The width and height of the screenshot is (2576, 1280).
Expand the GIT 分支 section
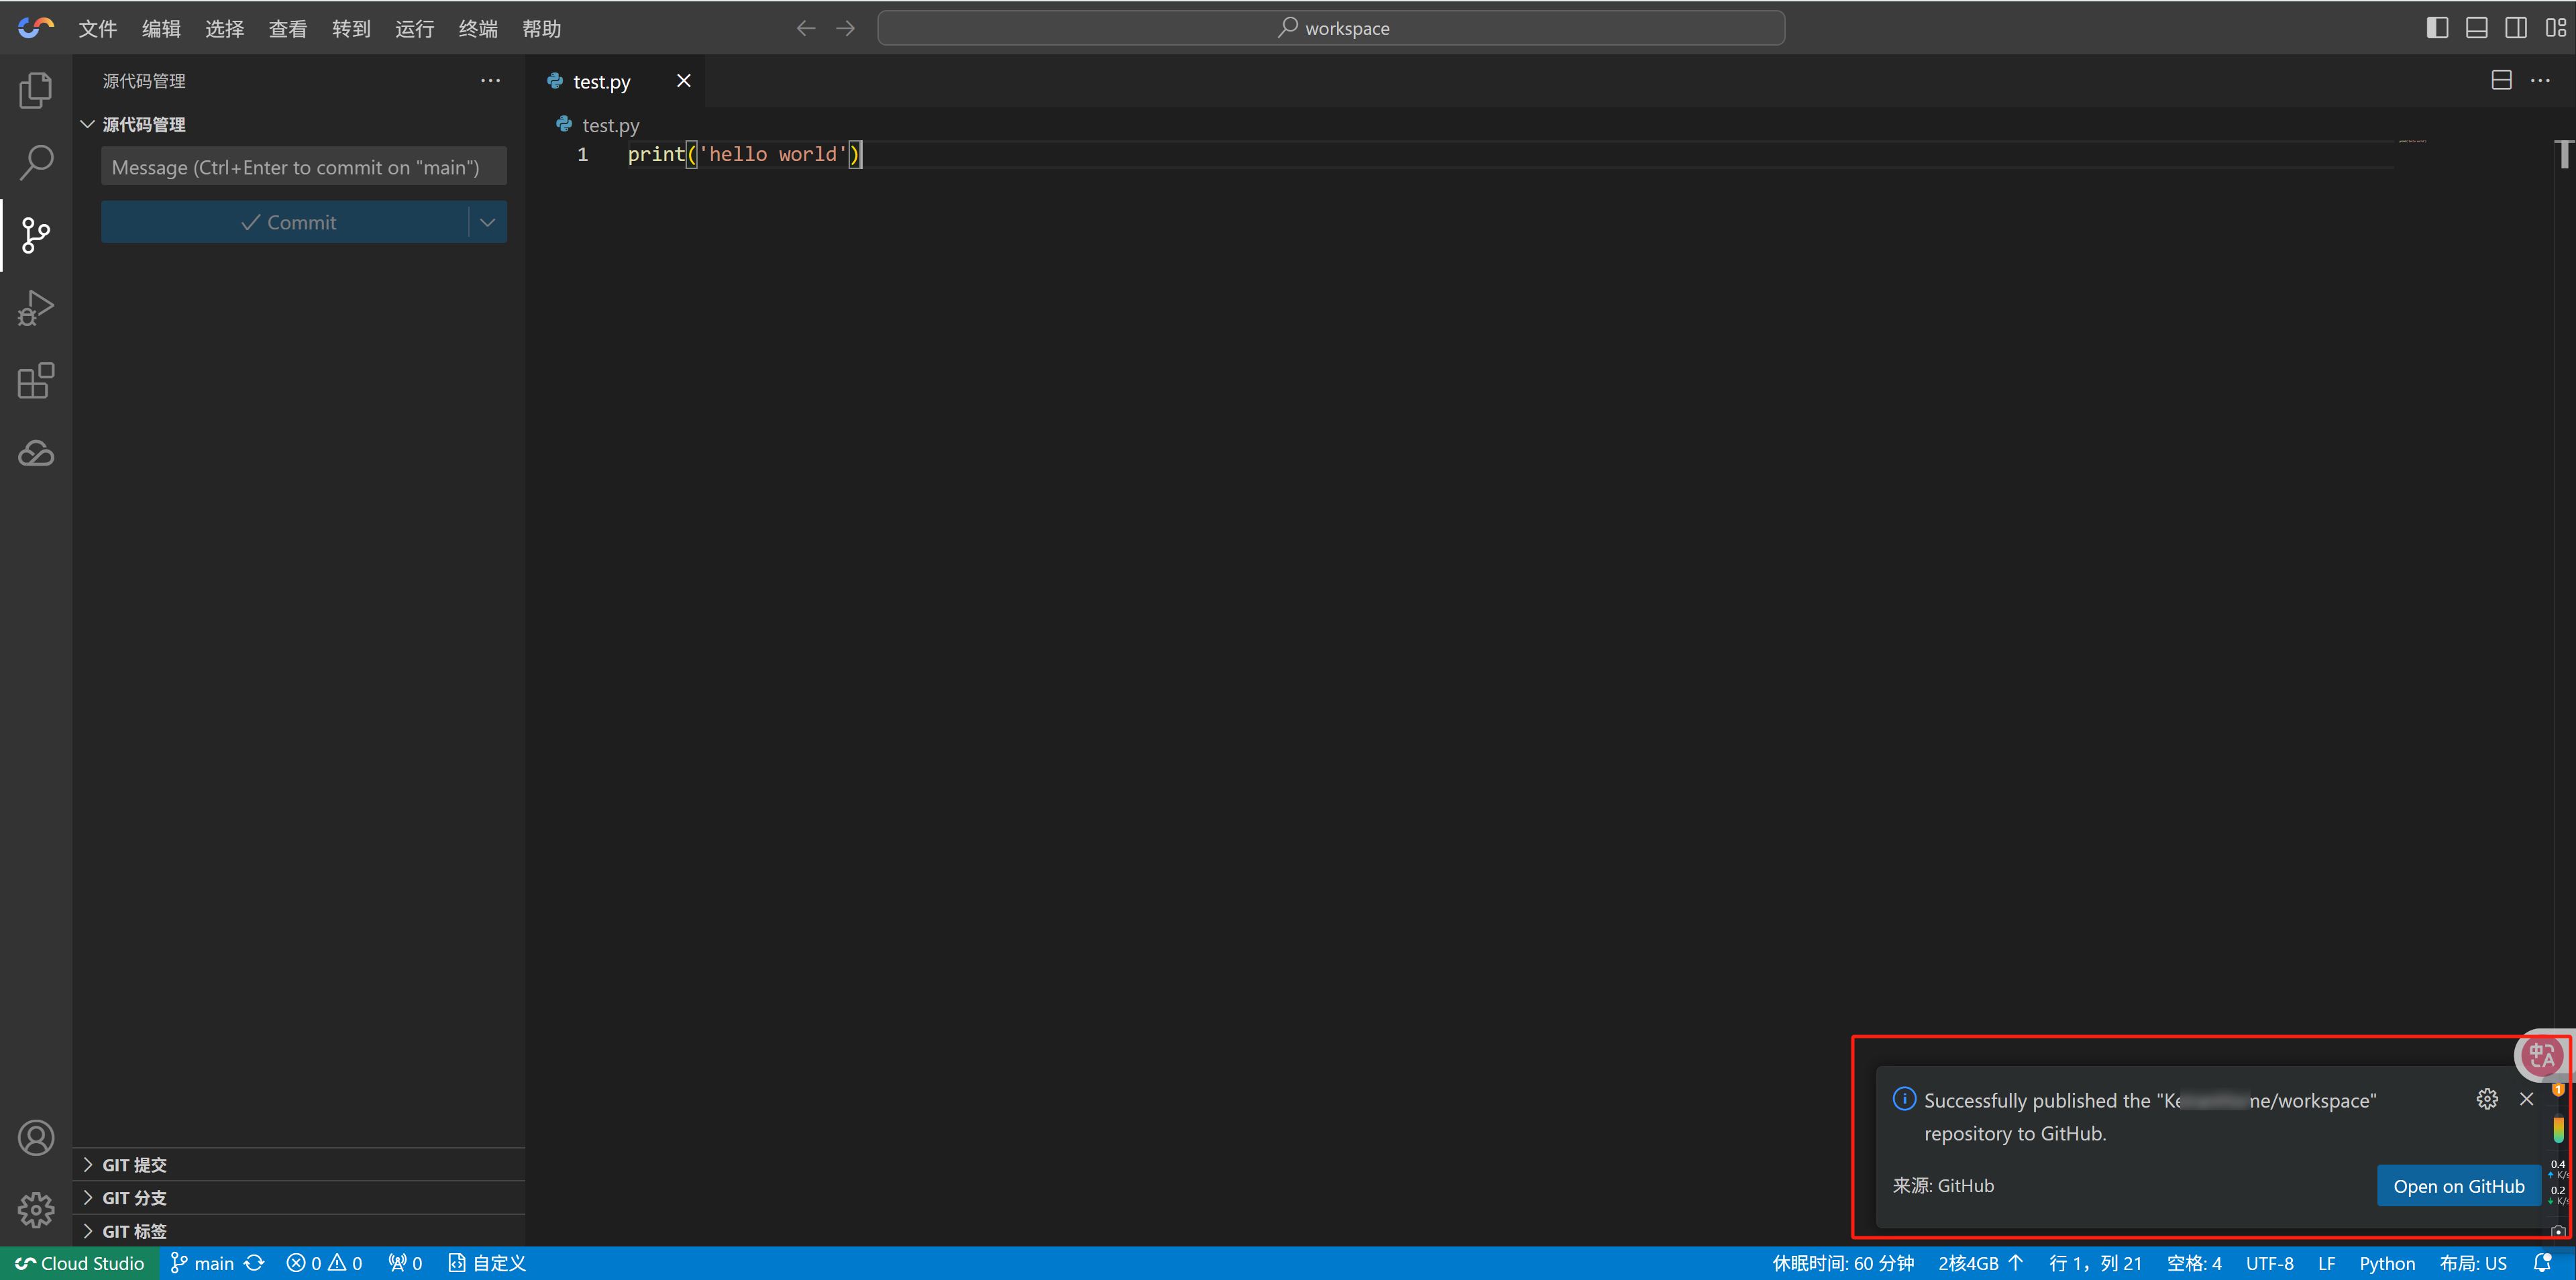[x=134, y=1198]
